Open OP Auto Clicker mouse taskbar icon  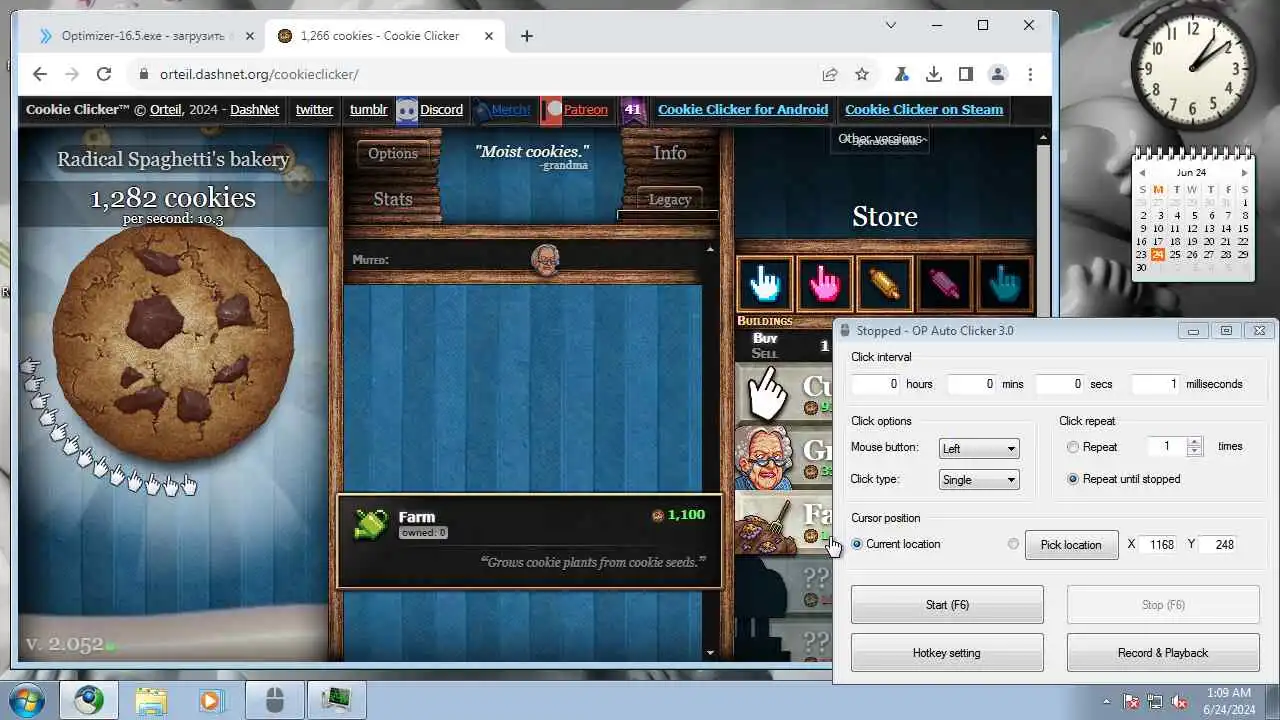275,700
